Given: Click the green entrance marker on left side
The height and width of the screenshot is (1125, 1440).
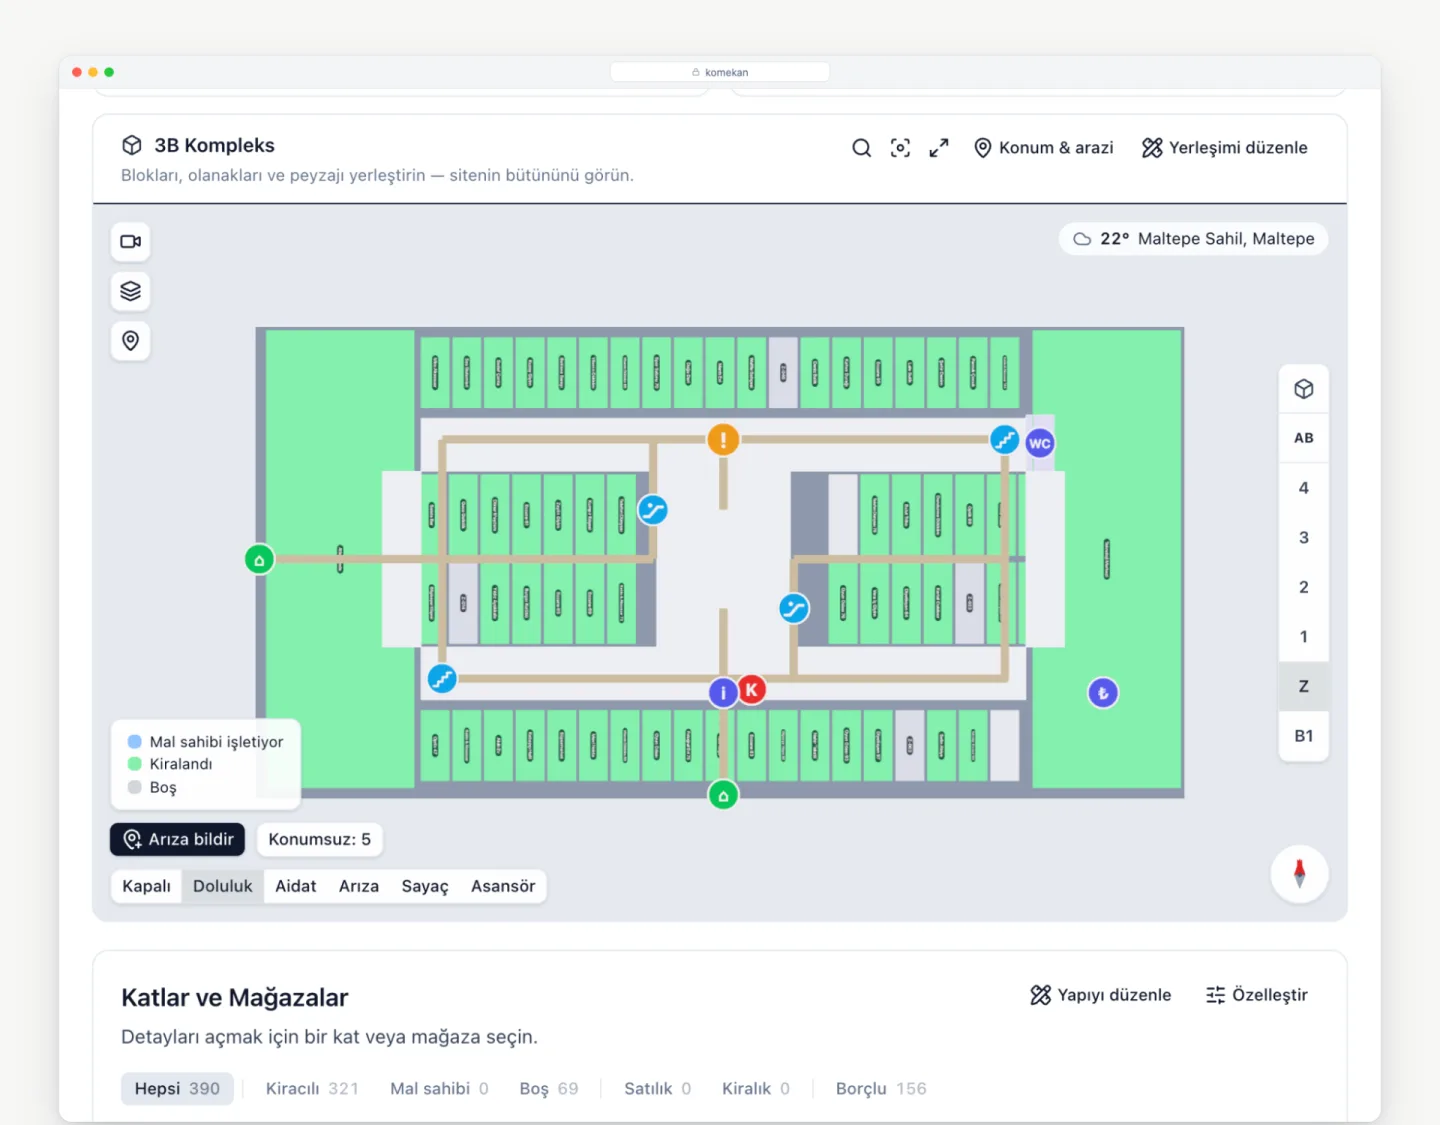Looking at the screenshot, I should pyautogui.click(x=259, y=559).
